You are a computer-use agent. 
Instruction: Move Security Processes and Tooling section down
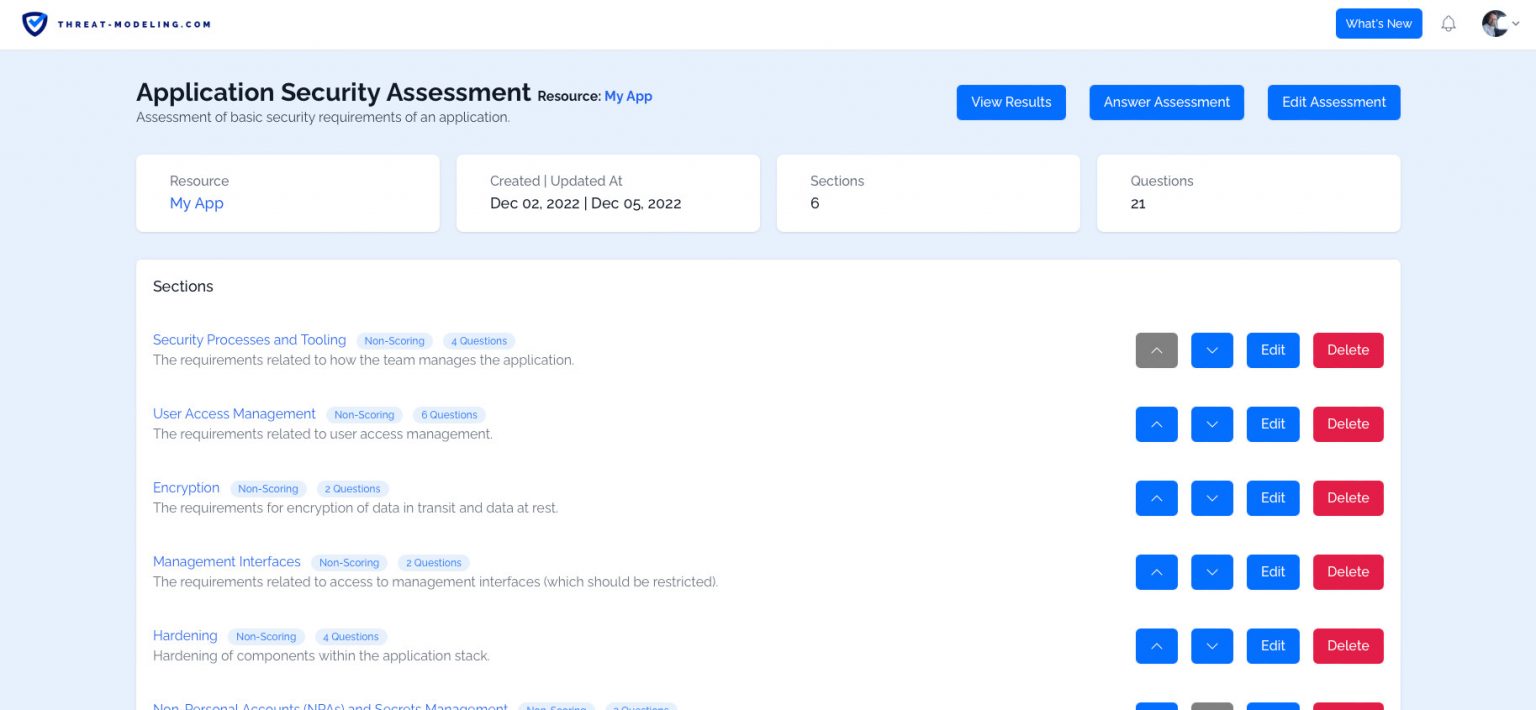pos(1212,350)
